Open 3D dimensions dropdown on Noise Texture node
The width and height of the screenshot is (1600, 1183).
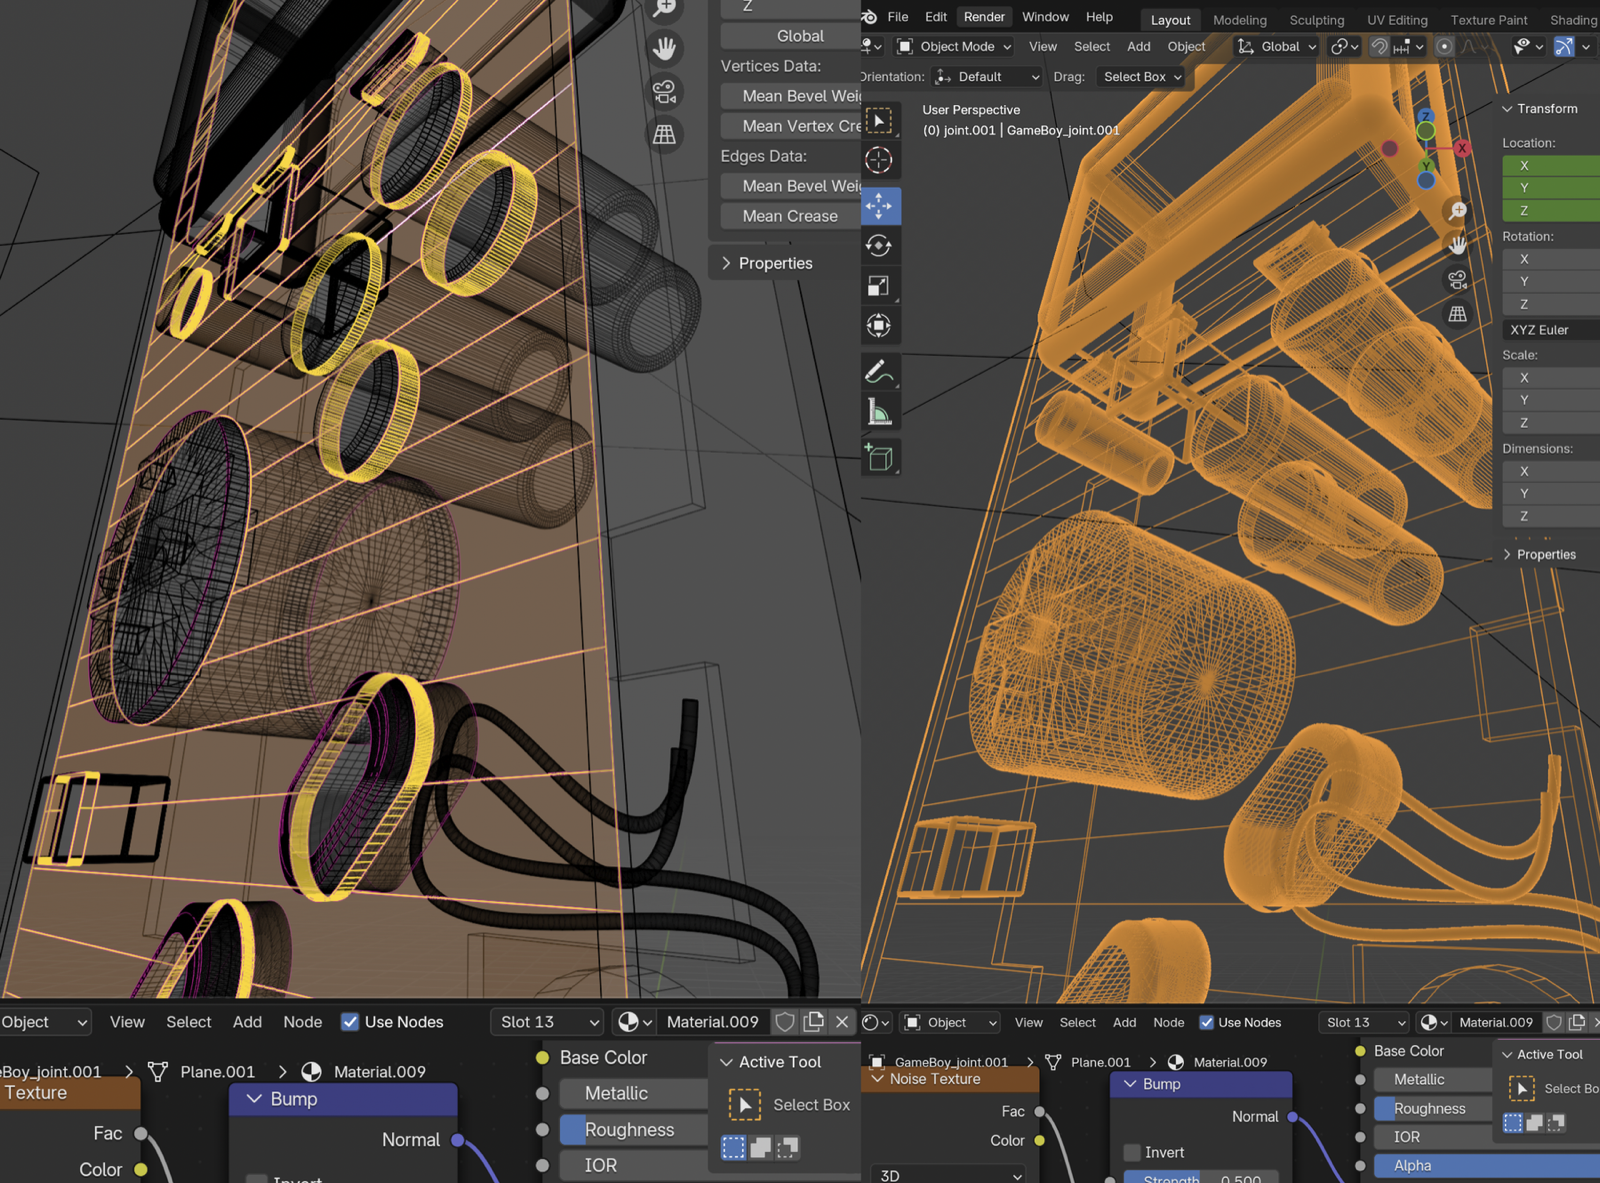coord(948,1175)
